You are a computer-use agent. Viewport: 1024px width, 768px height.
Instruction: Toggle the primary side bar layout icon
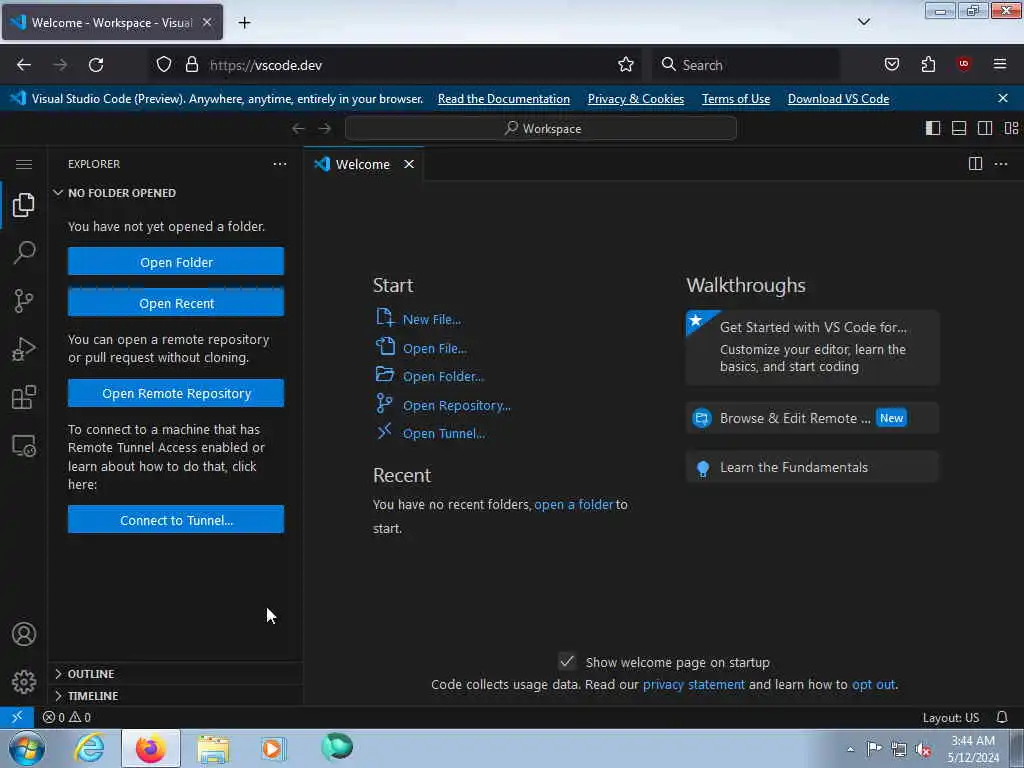click(933, 128)
